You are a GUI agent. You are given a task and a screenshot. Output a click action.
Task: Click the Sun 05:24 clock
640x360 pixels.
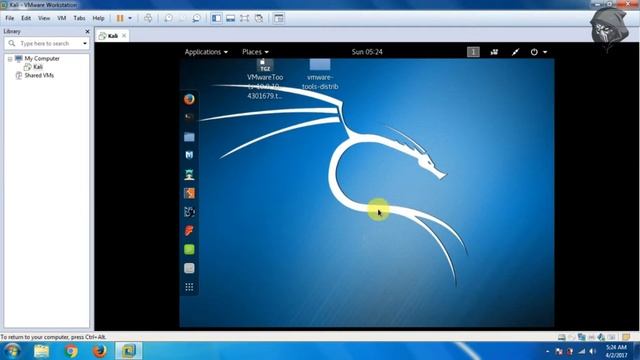[x=367, y=52]
